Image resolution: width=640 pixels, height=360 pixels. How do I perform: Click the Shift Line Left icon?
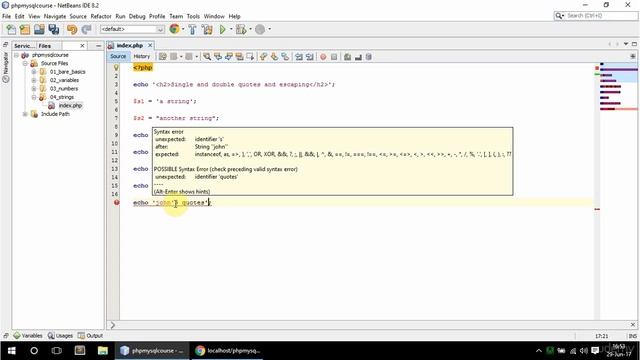(299, 57)
